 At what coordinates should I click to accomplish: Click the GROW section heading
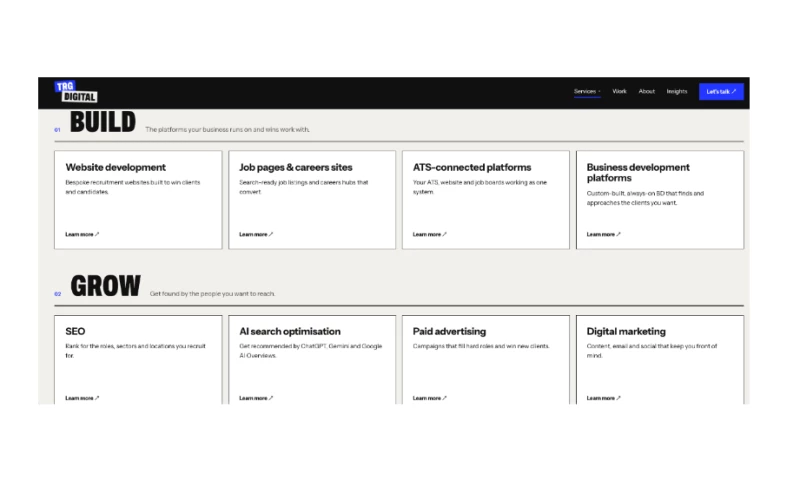click(x=105, y=286)
